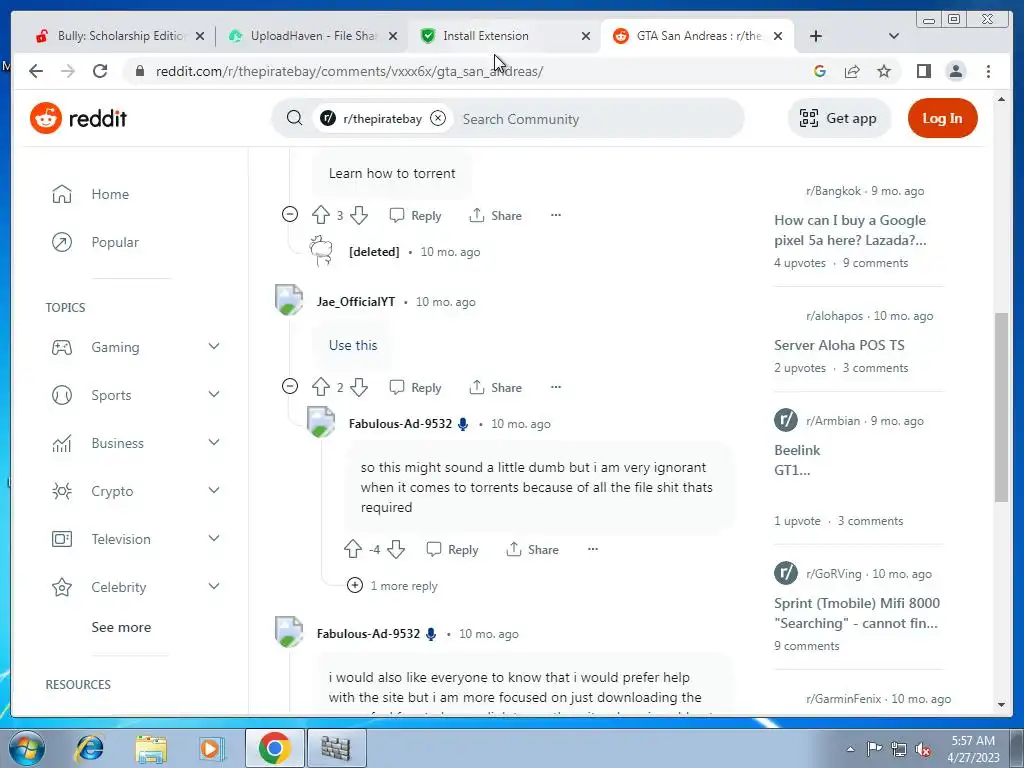Open Chrome three-dot menu

[988, 71]
